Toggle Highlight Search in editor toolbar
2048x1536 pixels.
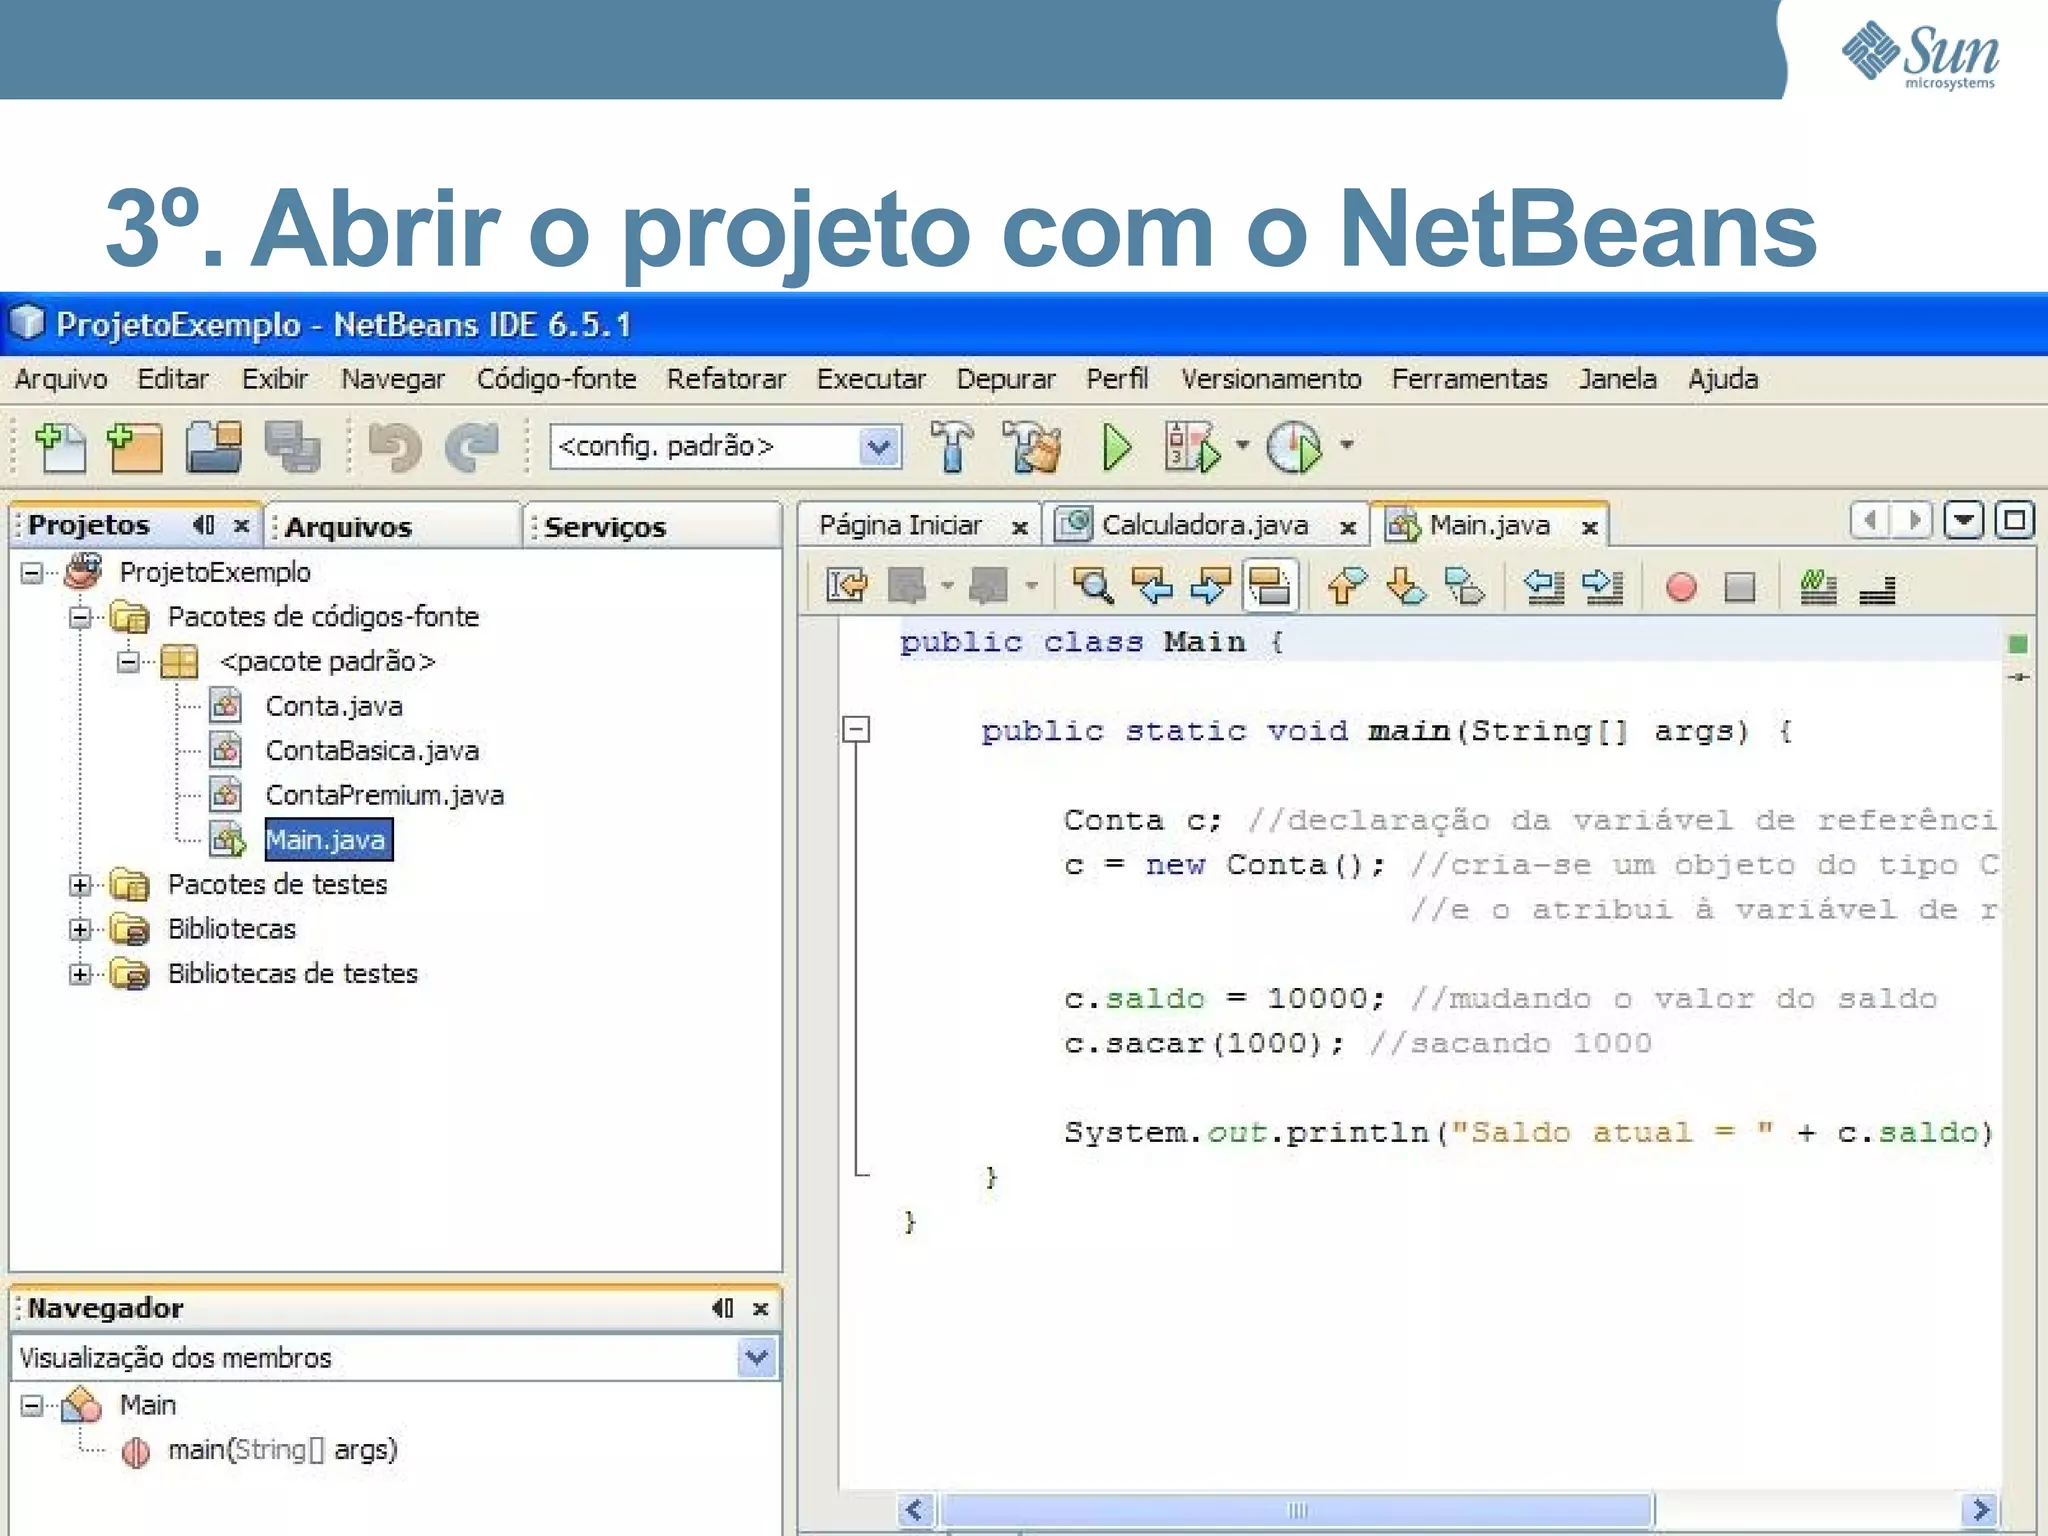pos(1270,586)
